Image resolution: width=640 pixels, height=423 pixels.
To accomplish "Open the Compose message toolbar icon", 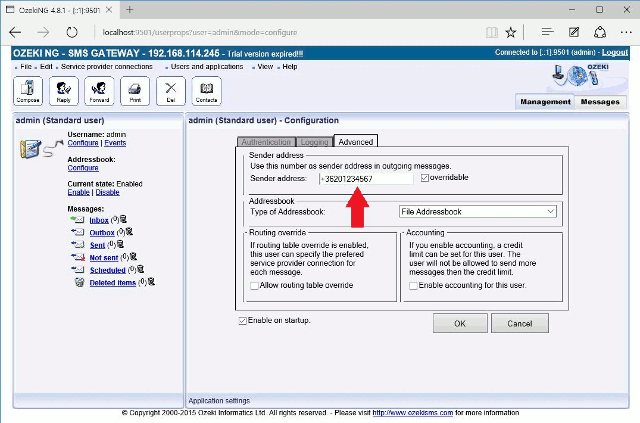I will 28,91.
